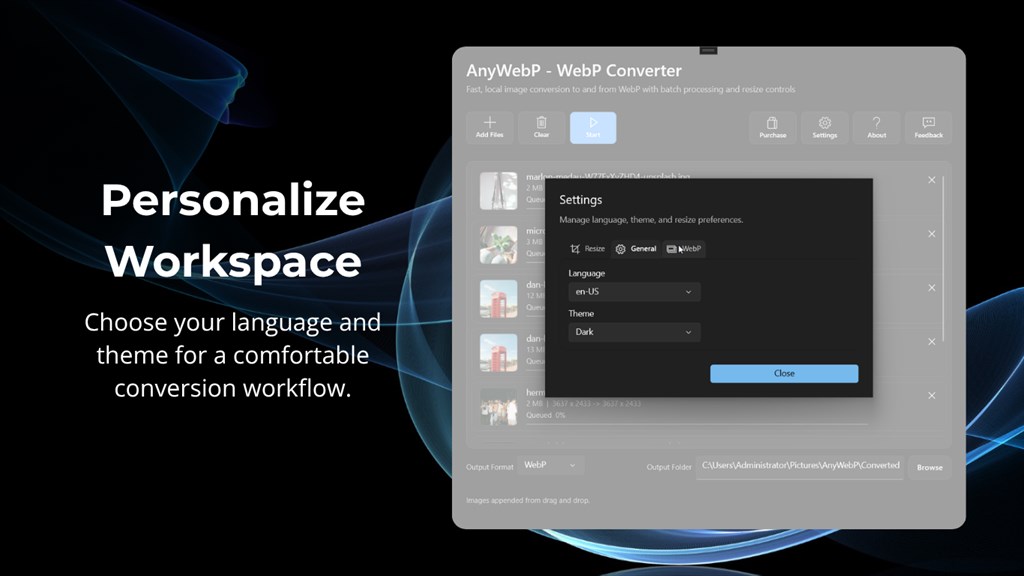Start the conversion with Start button
This screenshot has height=576, width=1024.
[x=593, y=127]
